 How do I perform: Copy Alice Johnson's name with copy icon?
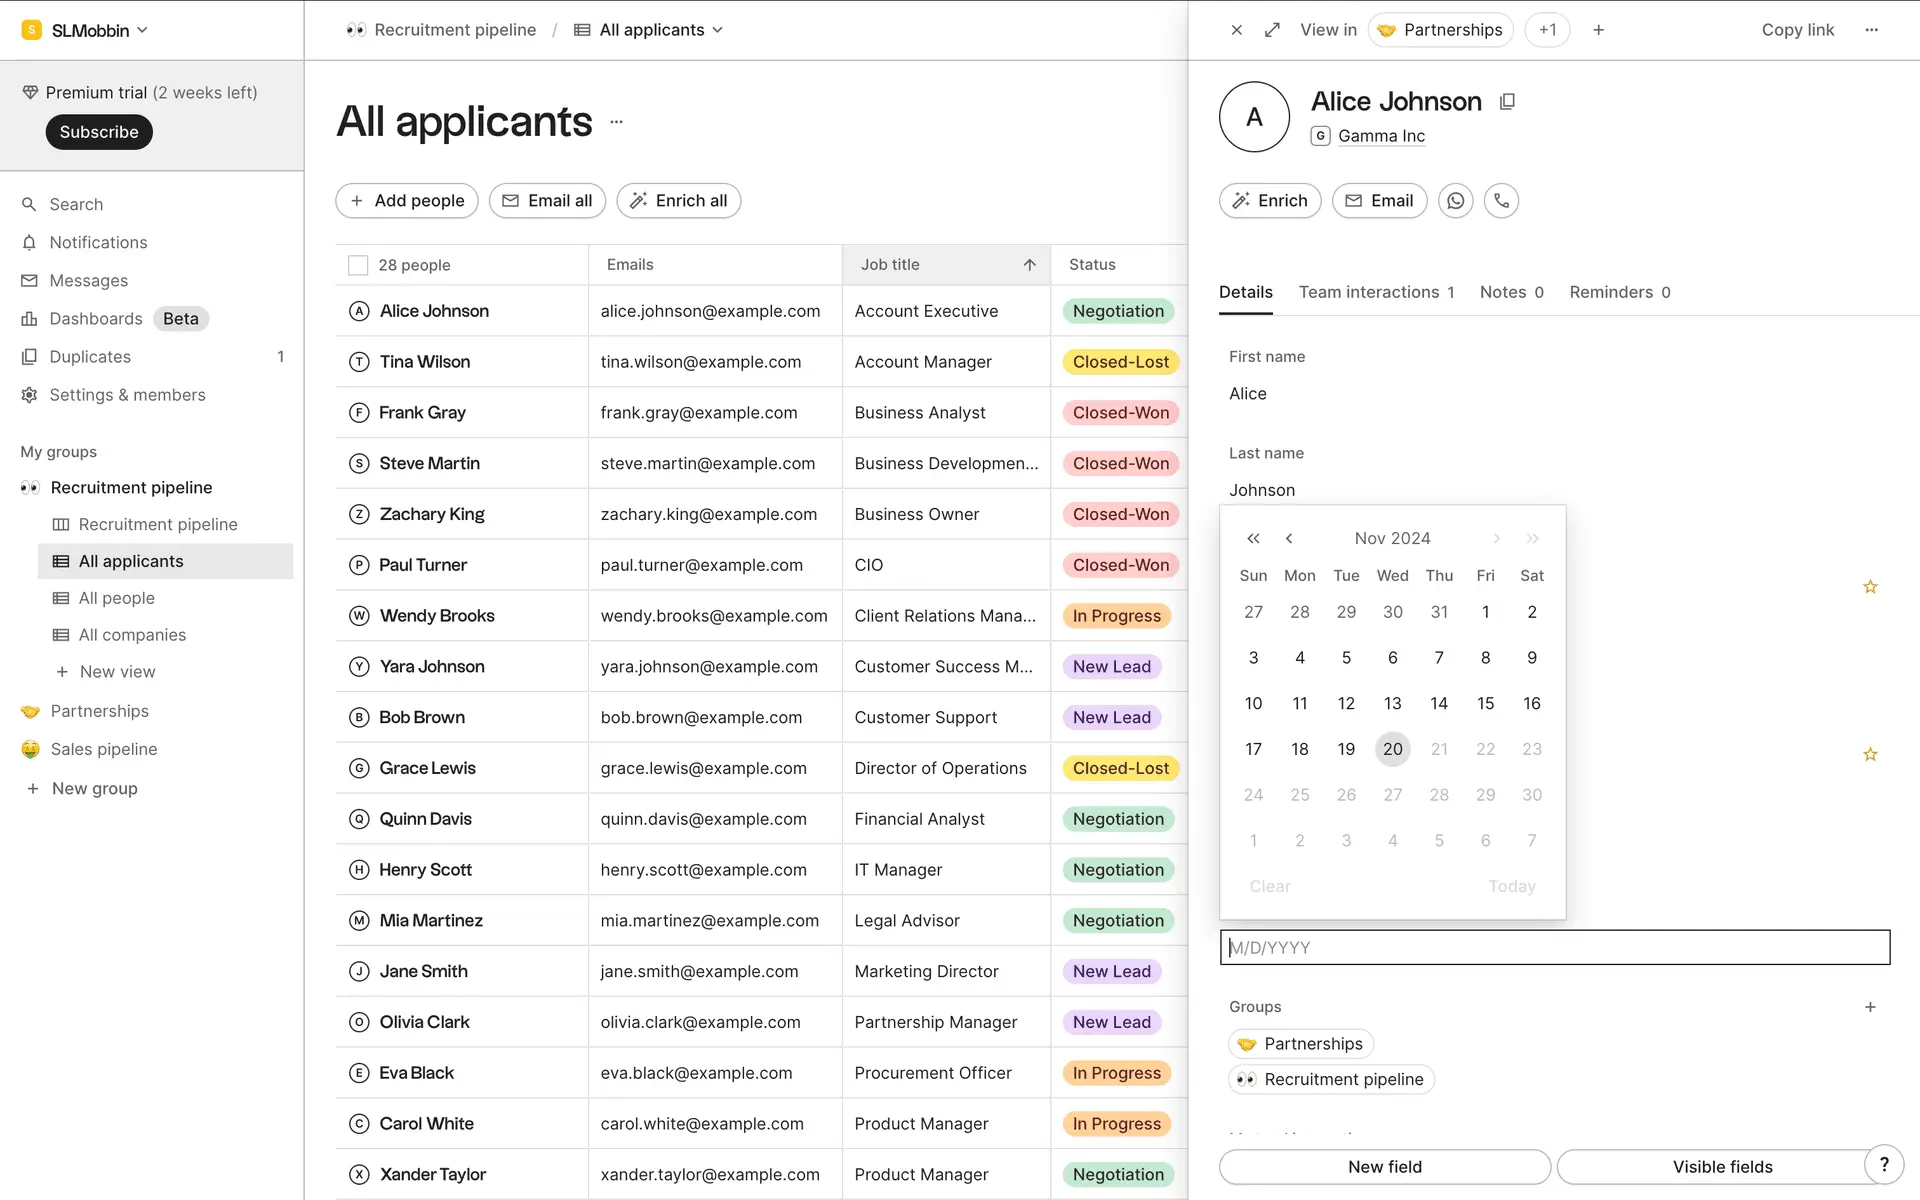point(1507,102)
